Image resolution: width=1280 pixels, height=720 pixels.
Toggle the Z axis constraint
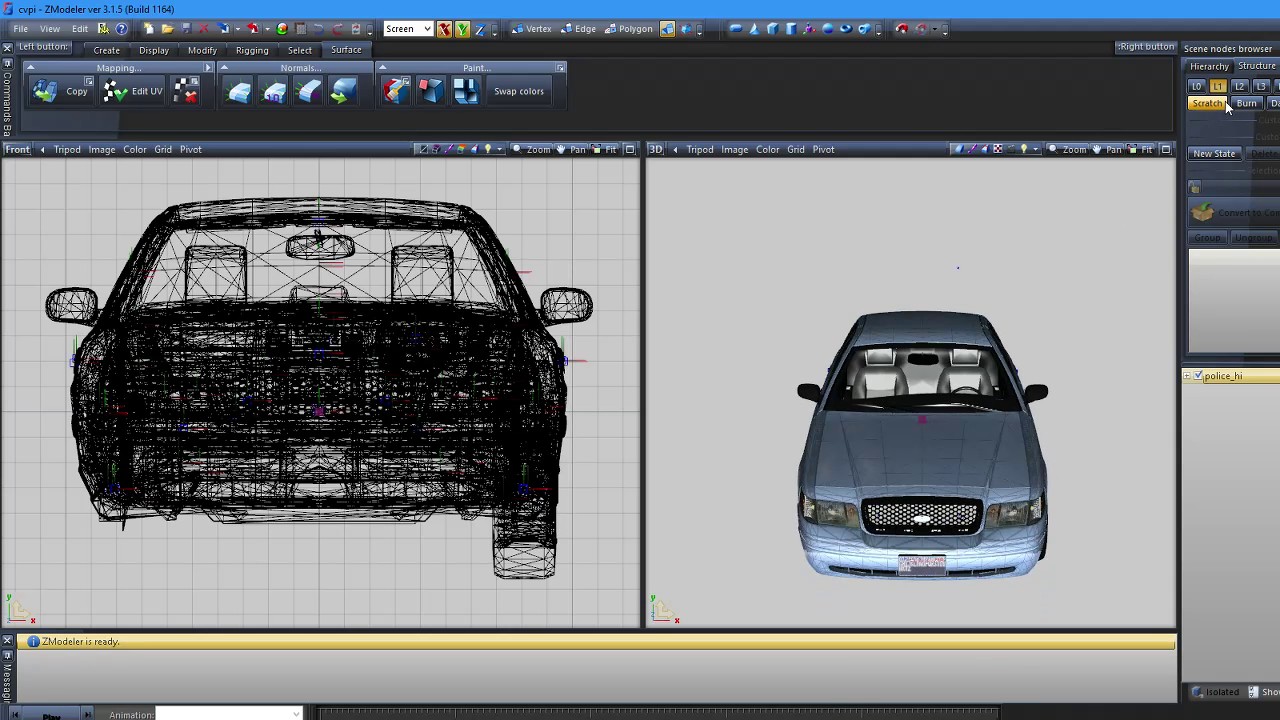tap(480, 29)
